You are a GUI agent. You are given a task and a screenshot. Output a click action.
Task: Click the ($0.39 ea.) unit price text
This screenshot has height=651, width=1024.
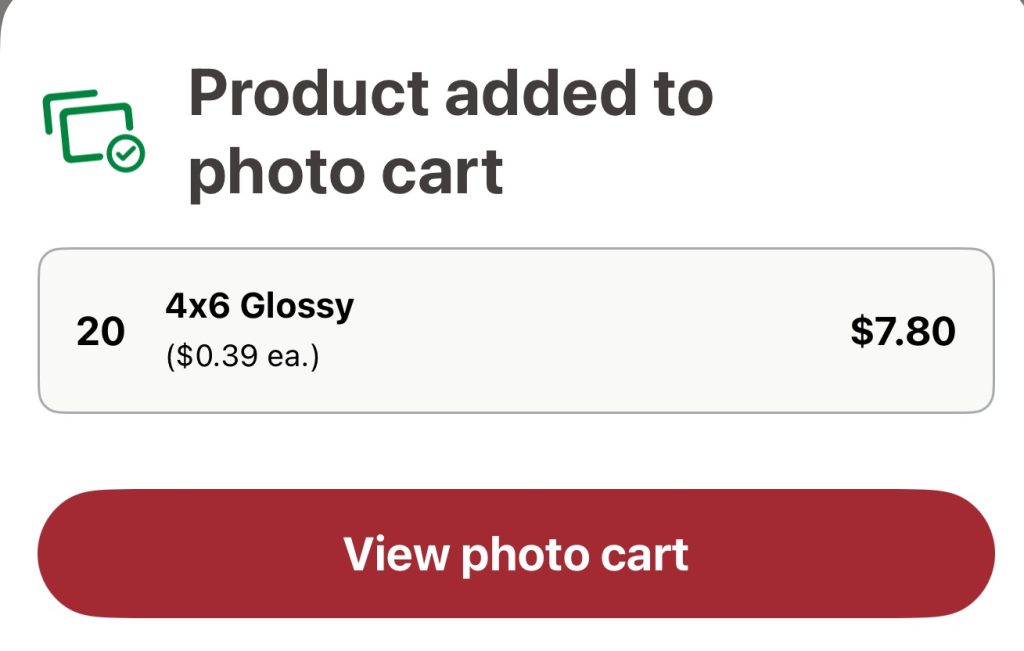point(242,356)
